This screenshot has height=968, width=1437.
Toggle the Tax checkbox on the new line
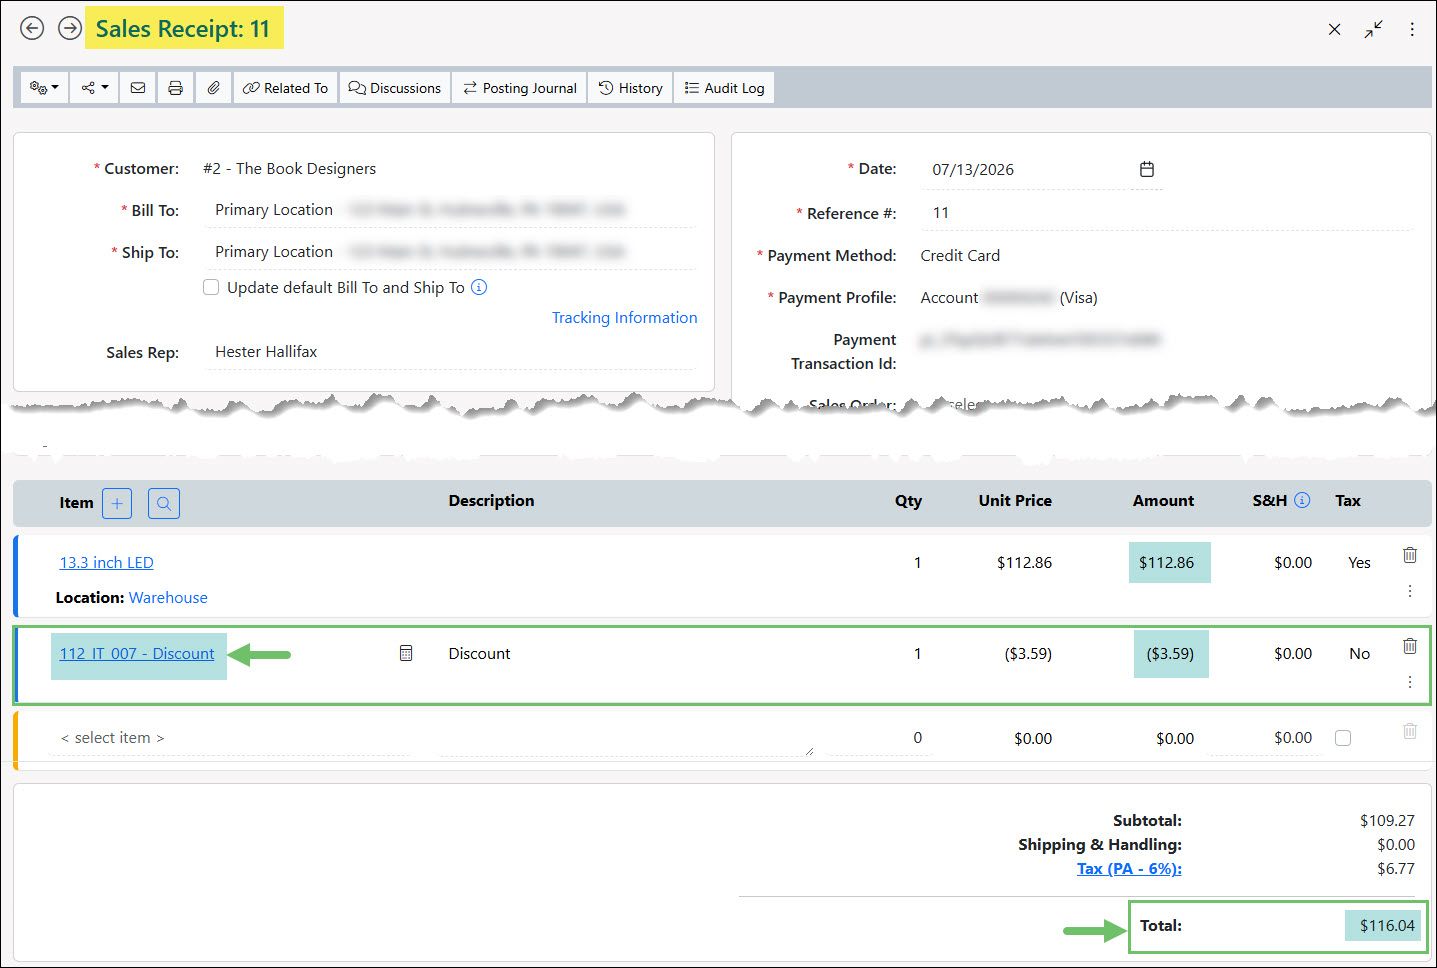tap(1343, 738)
